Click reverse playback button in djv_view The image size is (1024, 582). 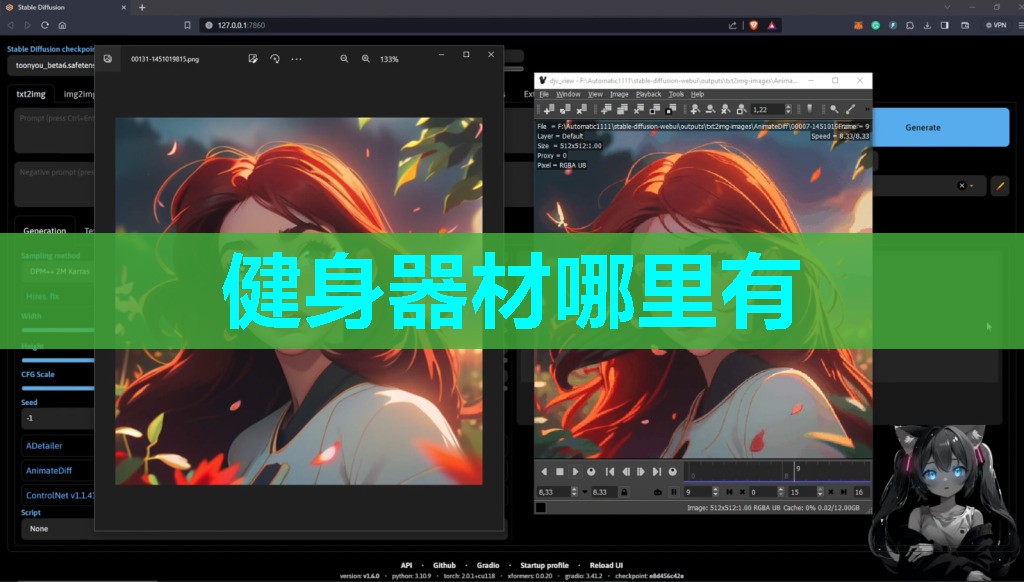coord(544,472)
